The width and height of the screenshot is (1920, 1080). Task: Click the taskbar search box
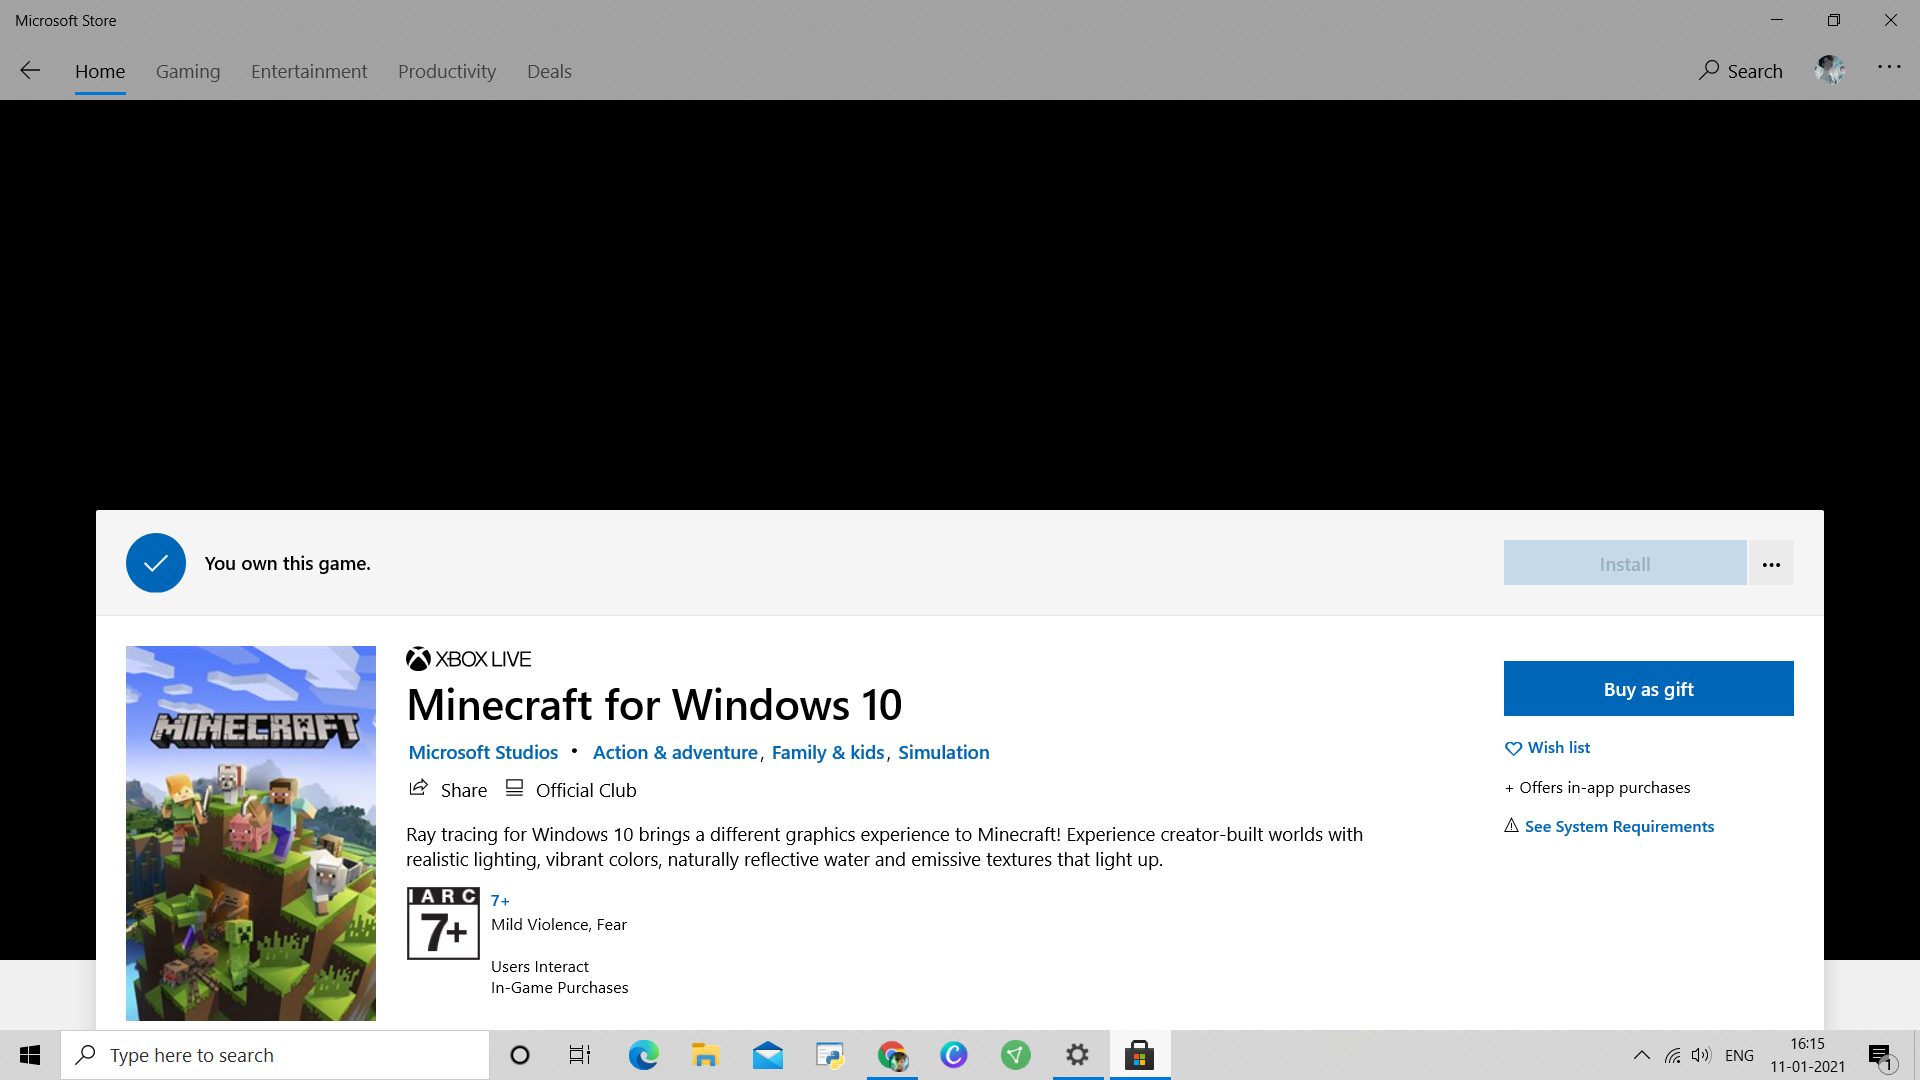coord(275,1055)
